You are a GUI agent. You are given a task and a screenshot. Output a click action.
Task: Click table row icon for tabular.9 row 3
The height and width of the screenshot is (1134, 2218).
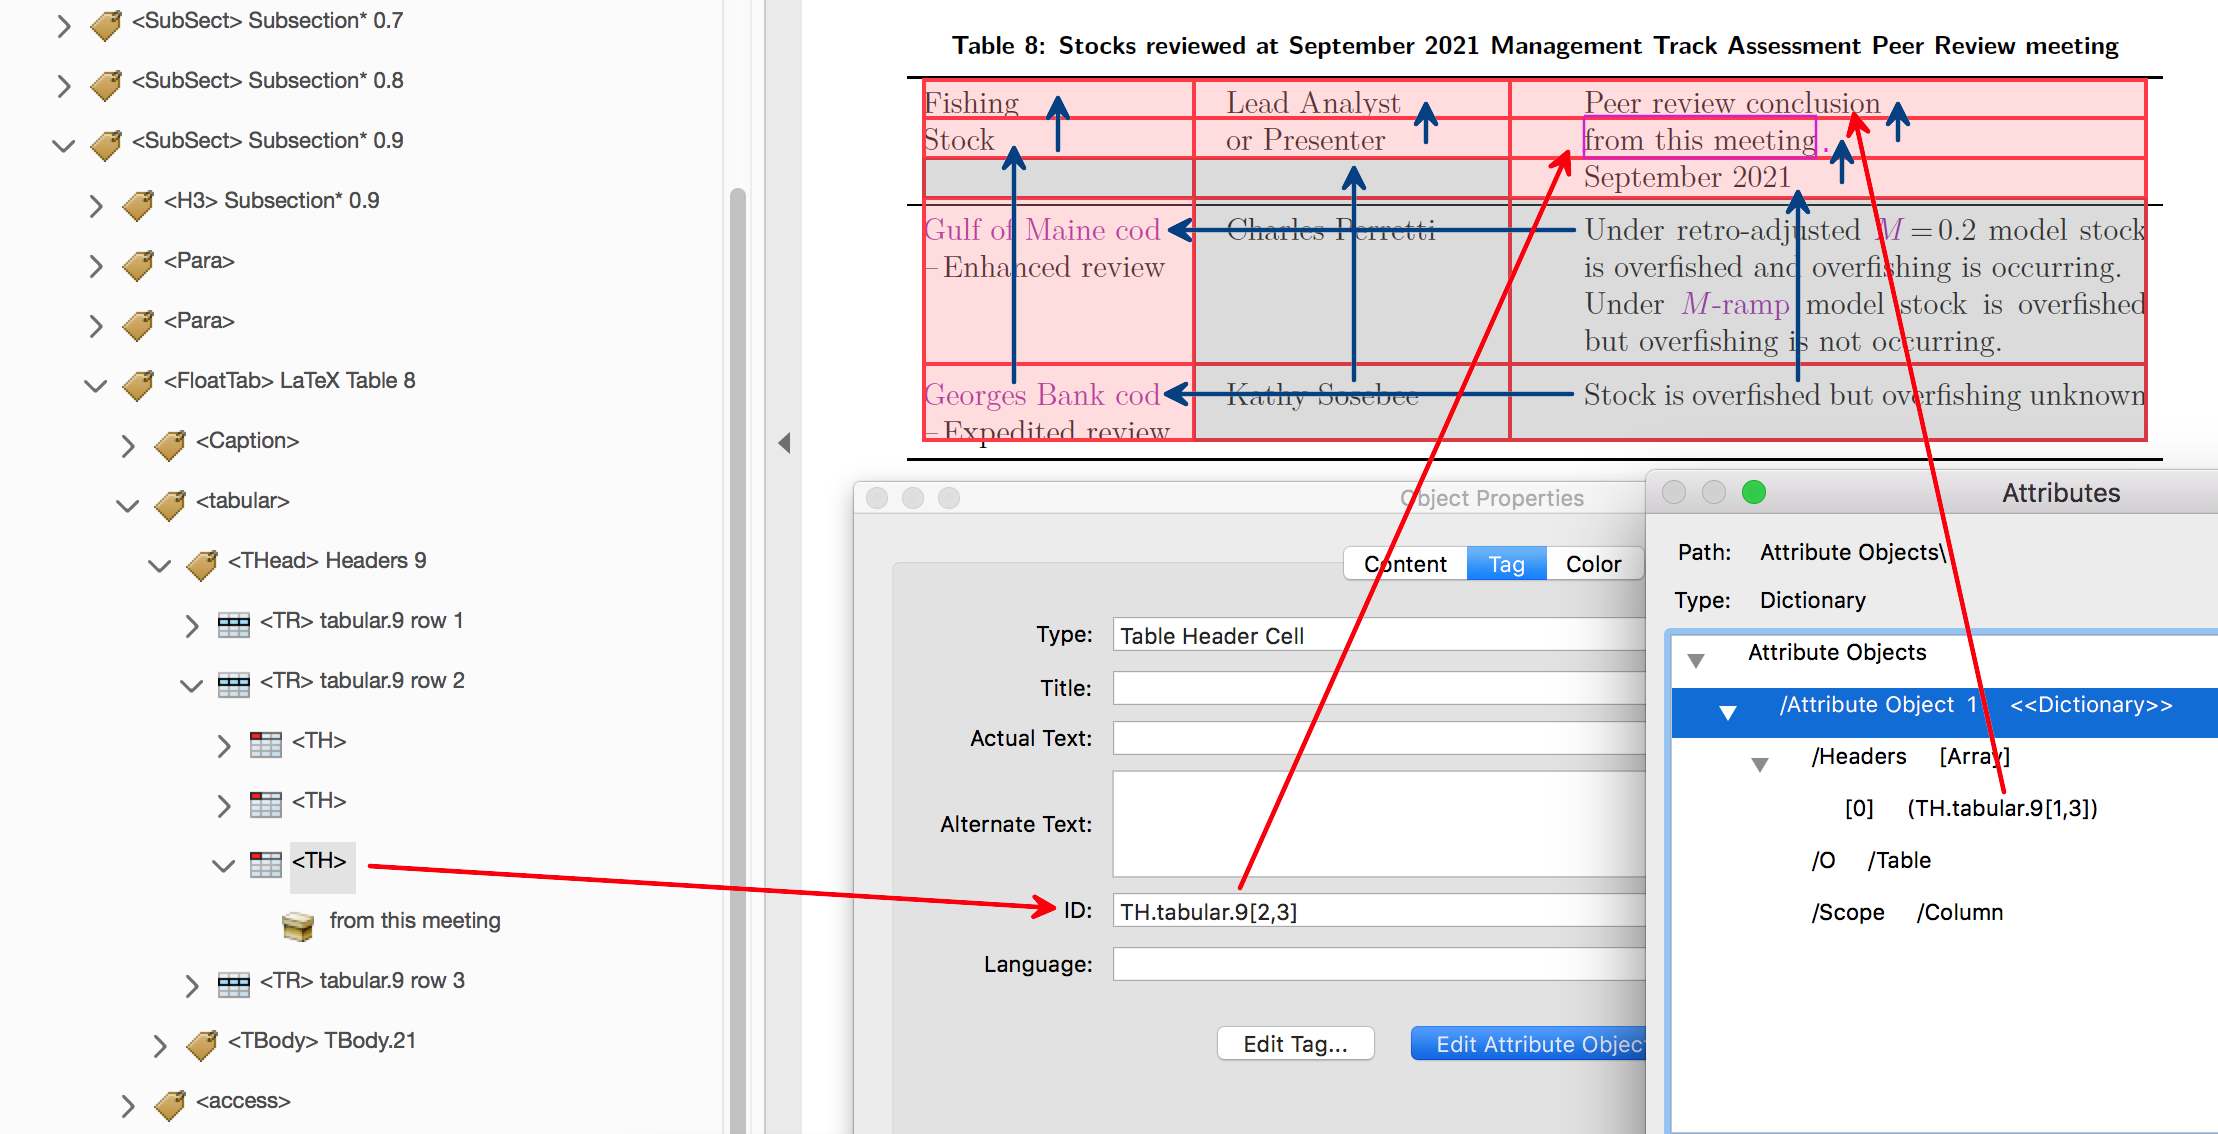[x=233, y=984]
